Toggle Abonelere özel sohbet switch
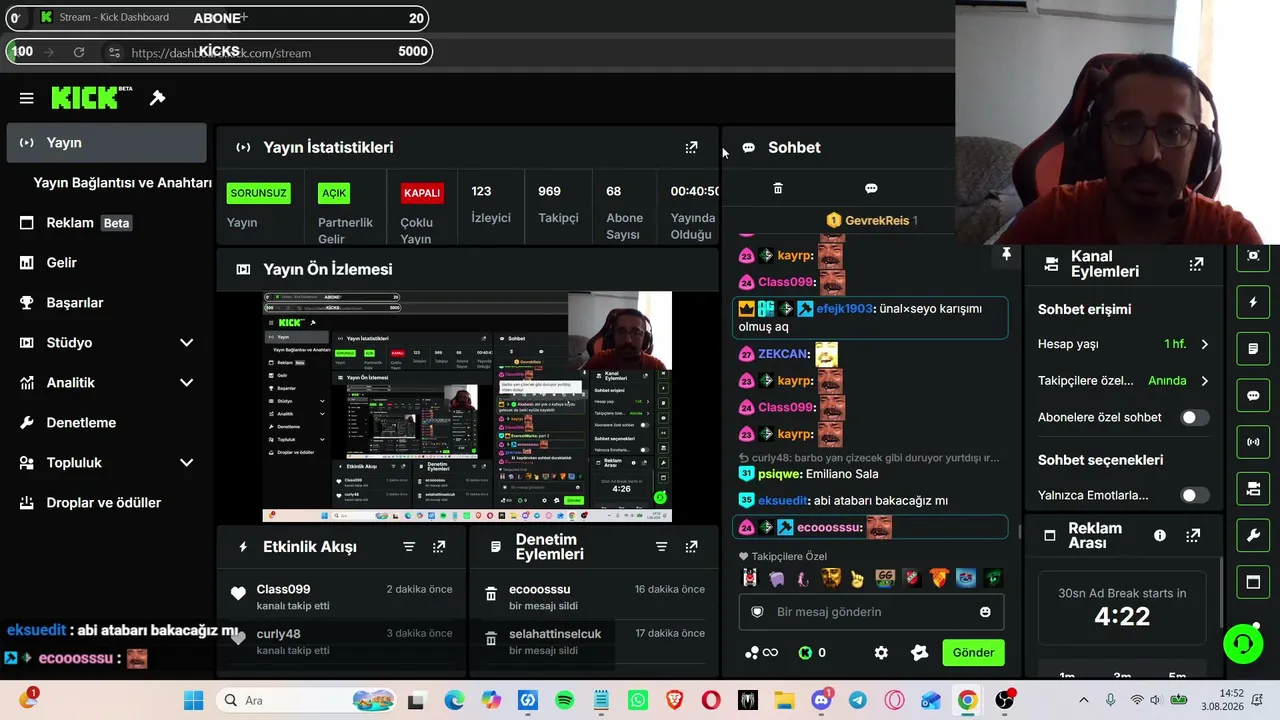This screenshot has width=1280, height=720. click(x=1194, y=417)
